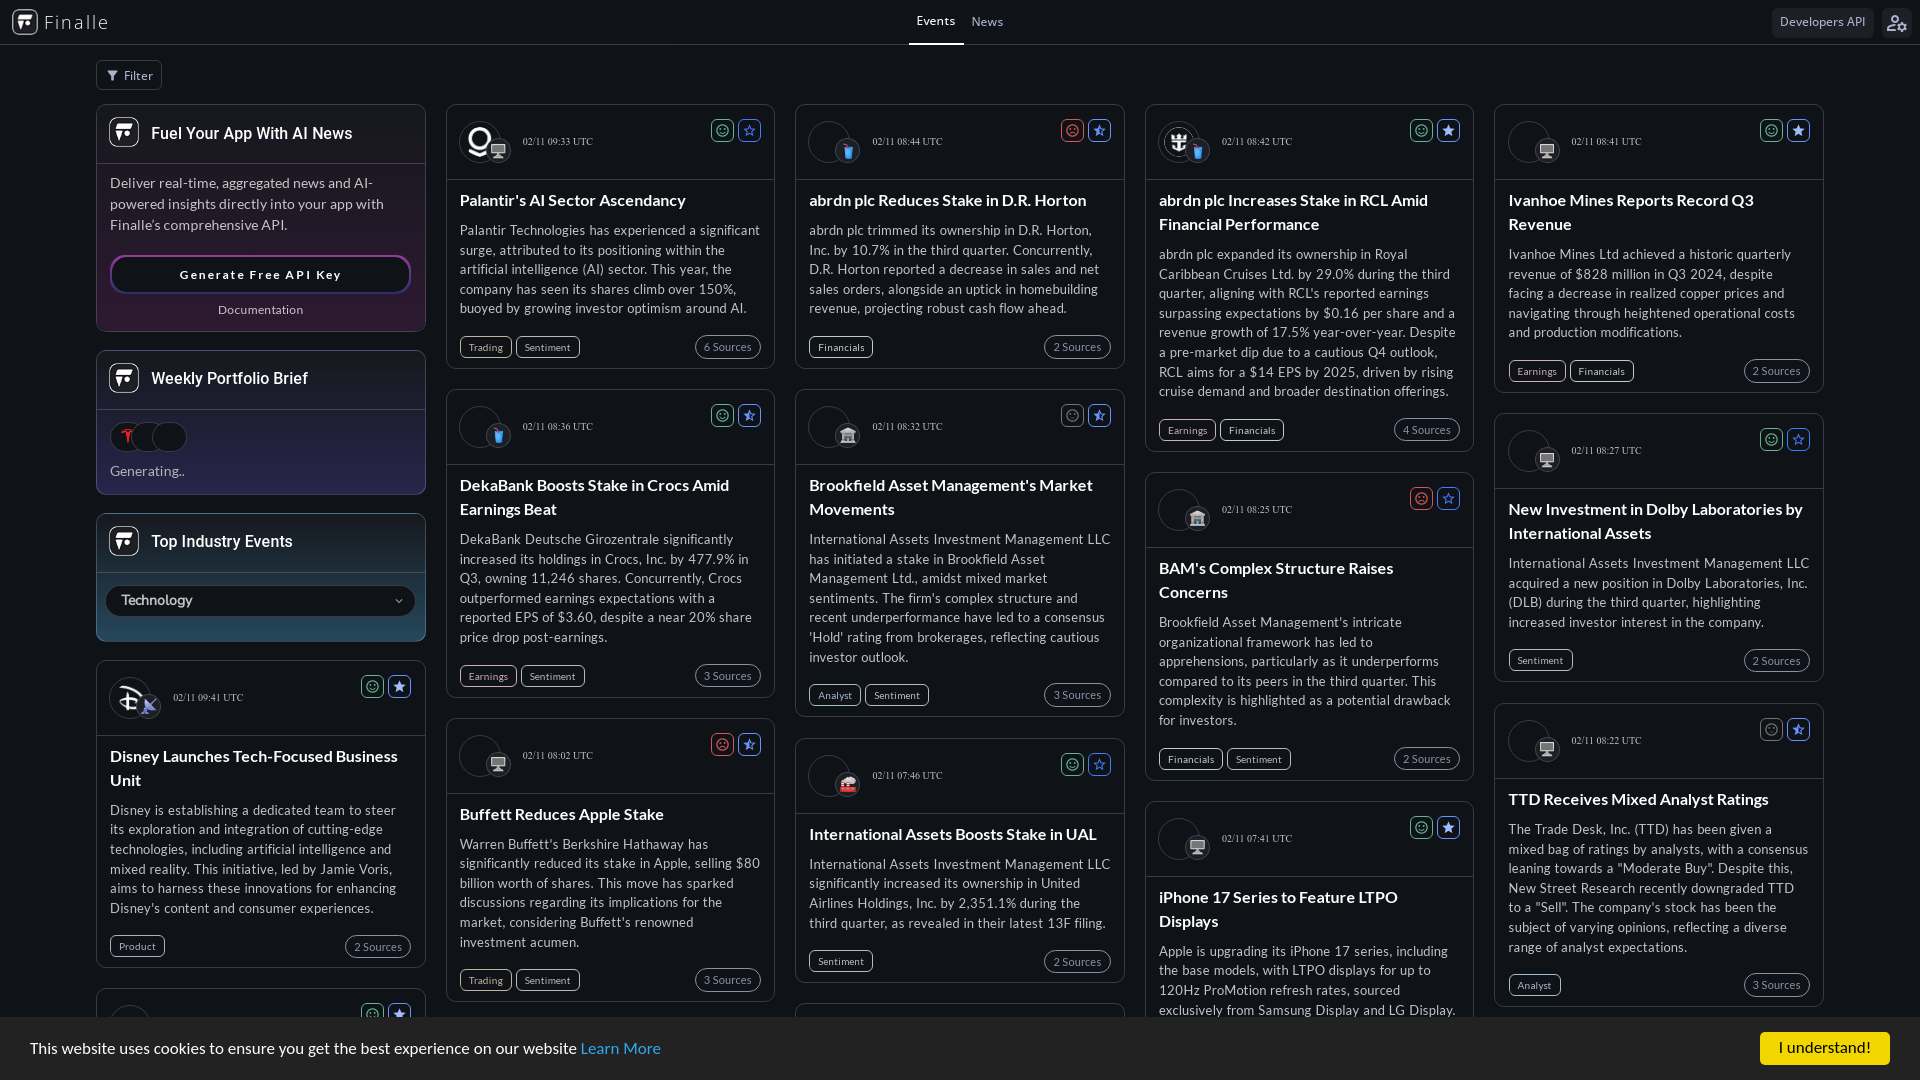Open the account settings icon top right
The image size is (1920, 1080).
1896,22
